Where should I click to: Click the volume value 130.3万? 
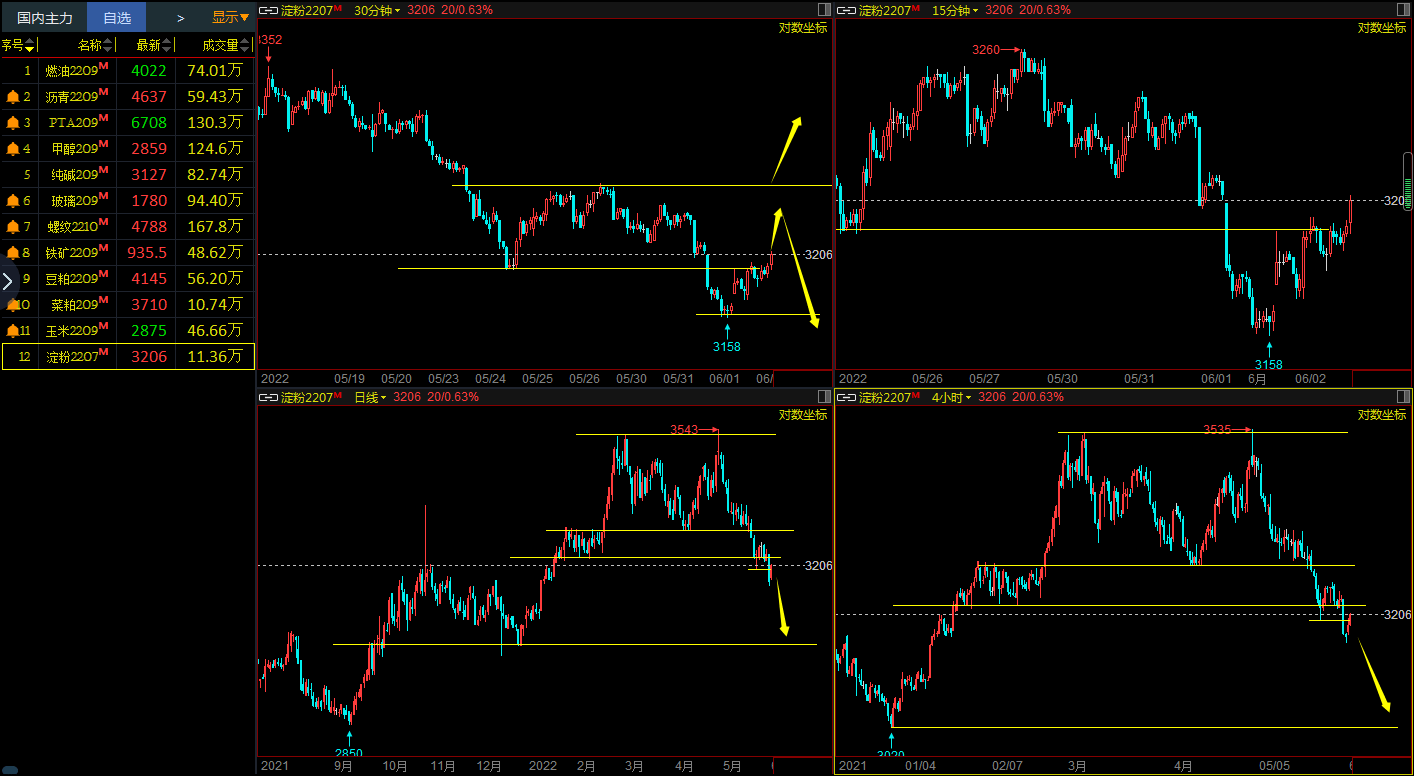pos(215,123)
